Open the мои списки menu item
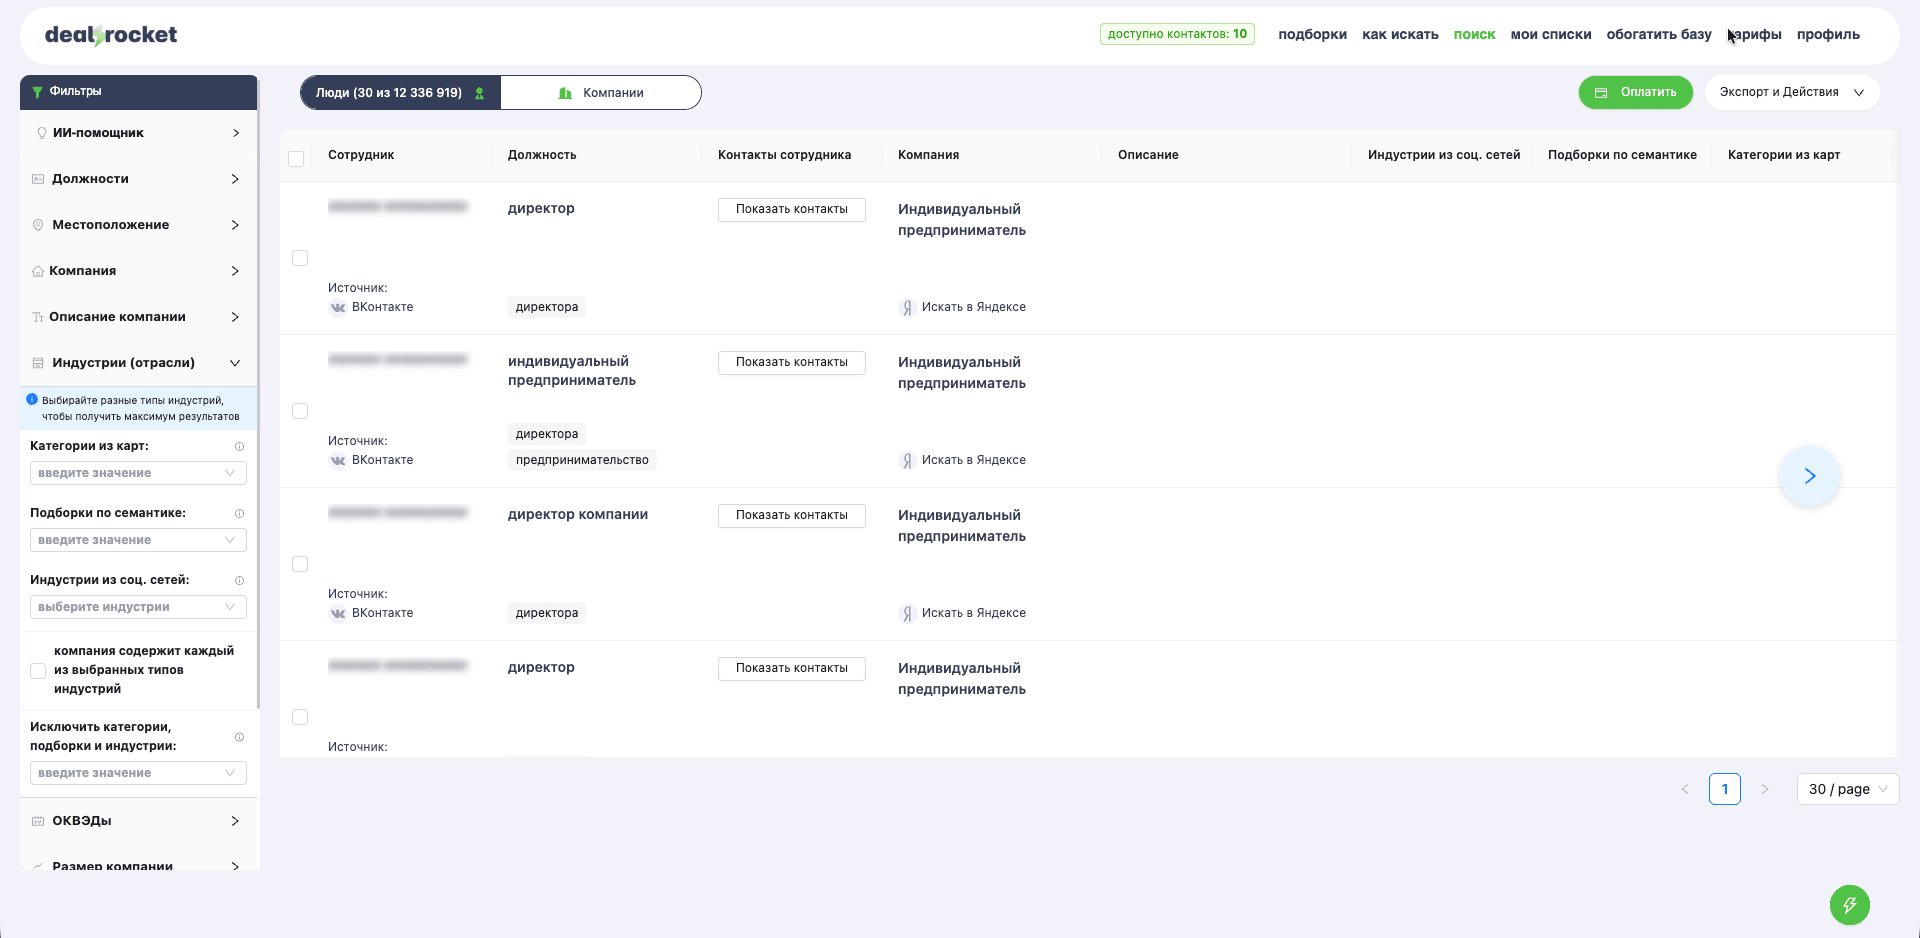The image size is (1920, 938). click(1551, 35)
